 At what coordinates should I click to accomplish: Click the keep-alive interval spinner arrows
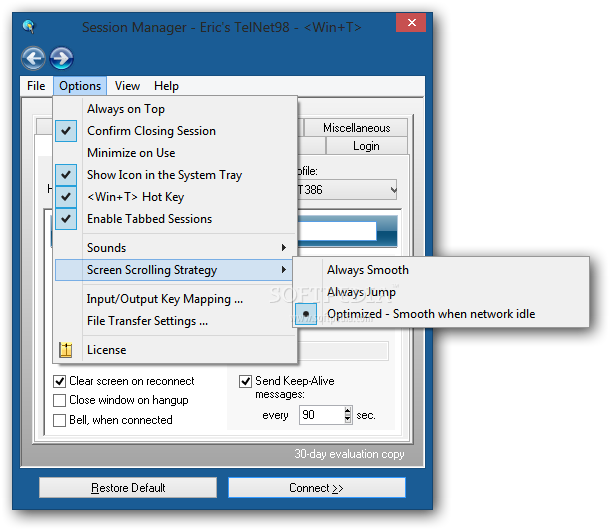point(348,415)
